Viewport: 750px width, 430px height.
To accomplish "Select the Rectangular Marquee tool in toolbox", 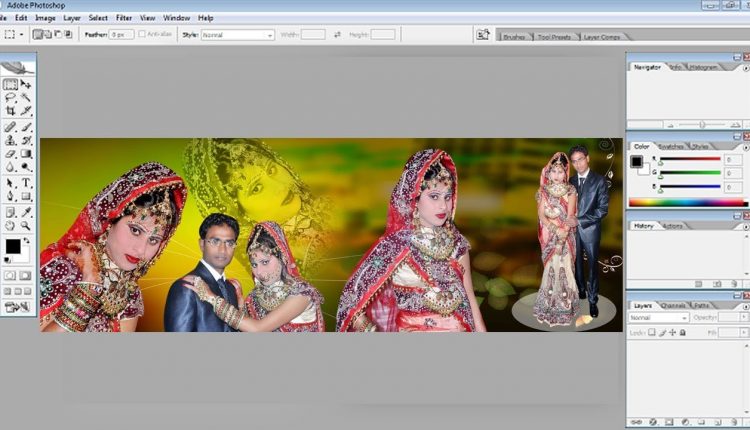I will click(x=11, y=84).
